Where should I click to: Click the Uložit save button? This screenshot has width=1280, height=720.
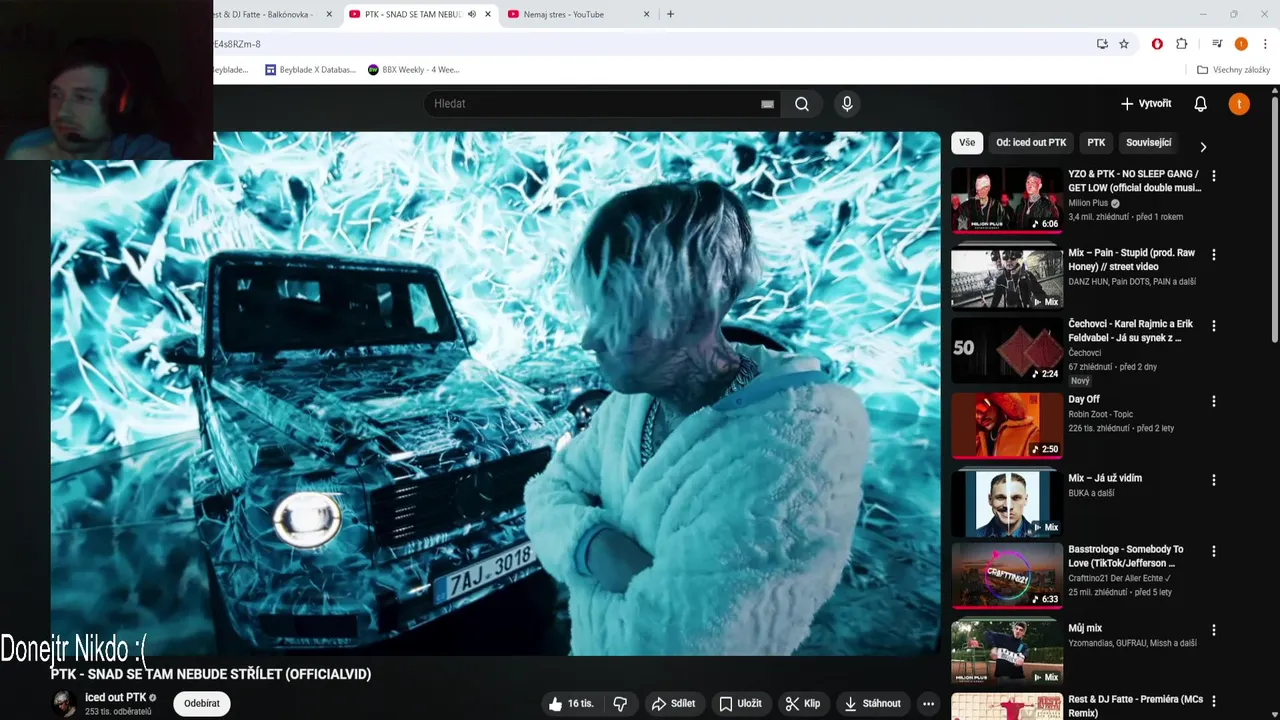pos(741,704)
